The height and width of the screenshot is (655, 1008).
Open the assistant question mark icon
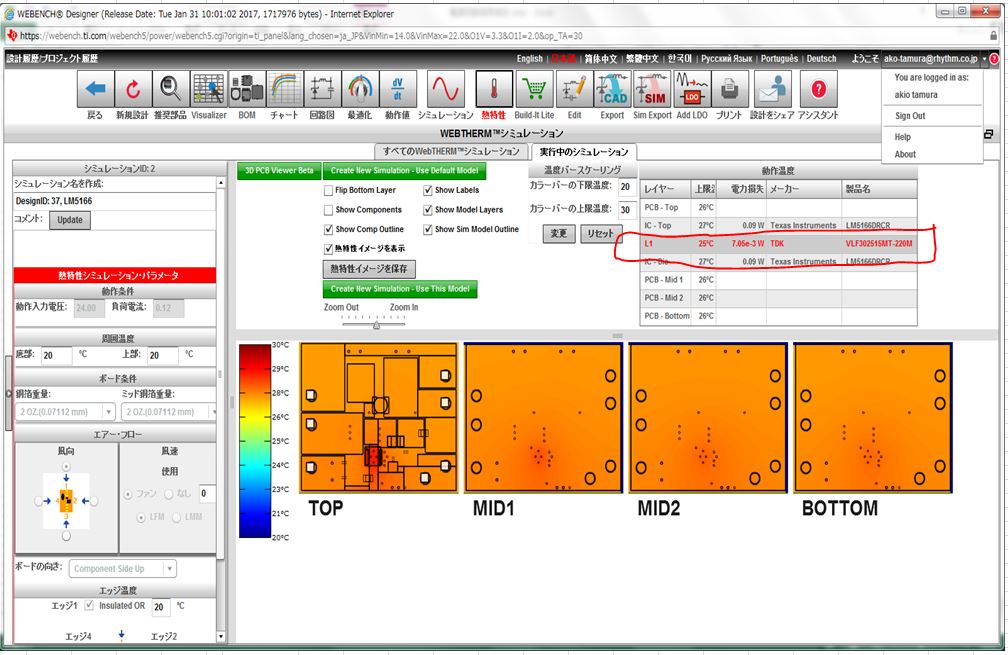[818, 89]
